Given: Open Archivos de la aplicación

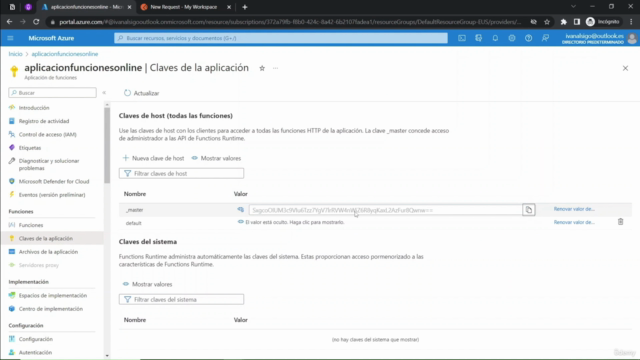Looking at the screenshot, I should 48,252.
